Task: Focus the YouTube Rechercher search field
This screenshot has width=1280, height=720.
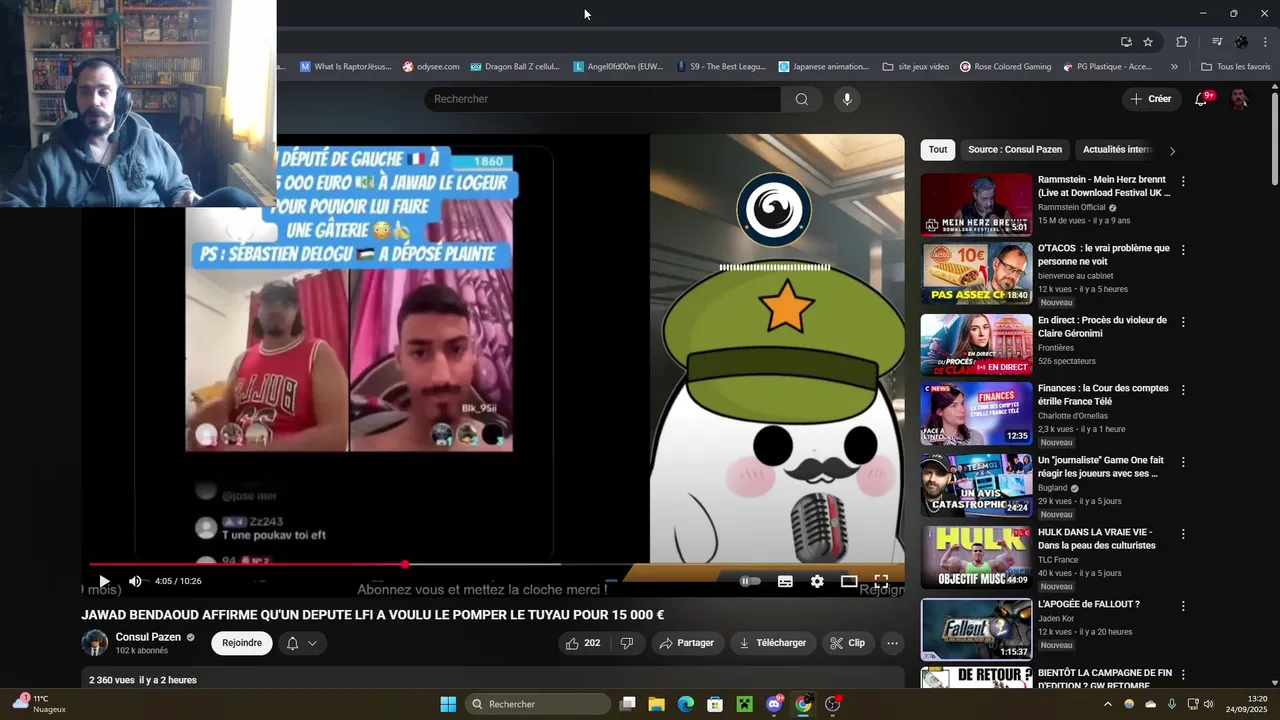Action: point(603,99)
